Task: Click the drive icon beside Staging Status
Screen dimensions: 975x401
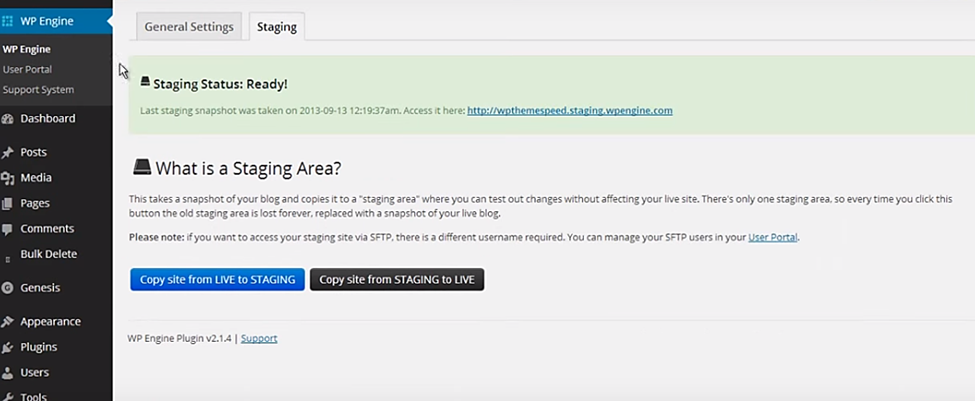Action: (x=145, y=81)
